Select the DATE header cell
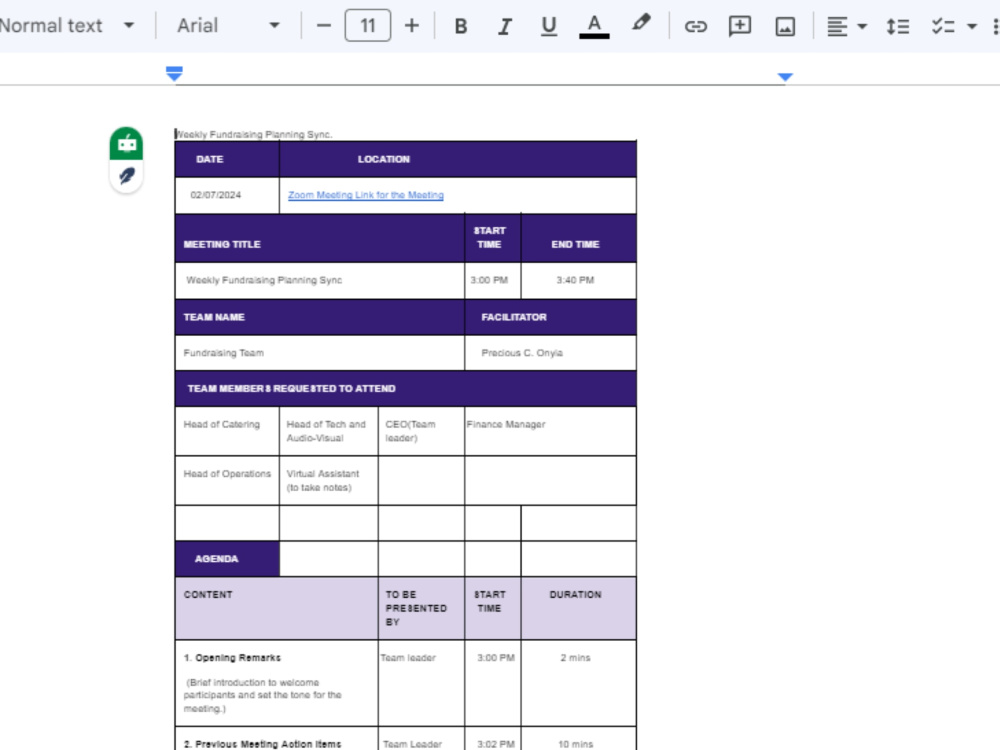 coord(227,159)
